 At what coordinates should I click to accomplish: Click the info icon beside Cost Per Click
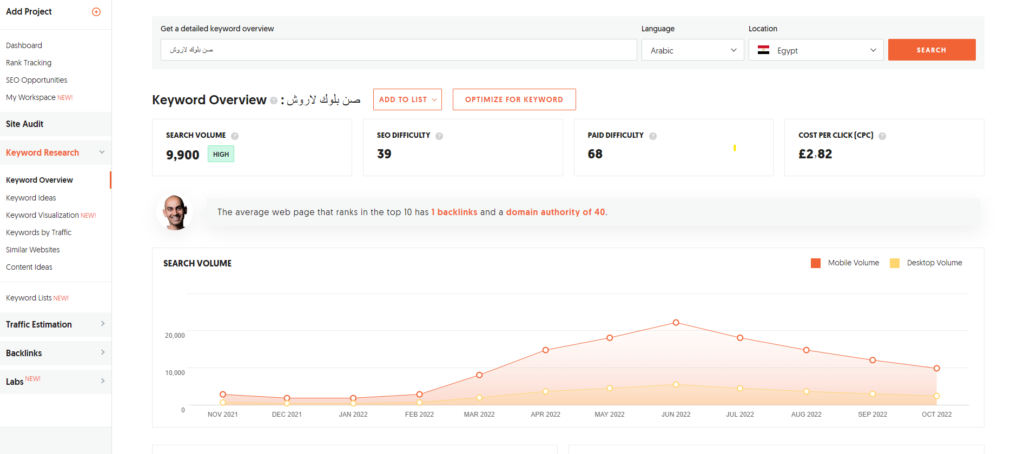pos(882,136)
